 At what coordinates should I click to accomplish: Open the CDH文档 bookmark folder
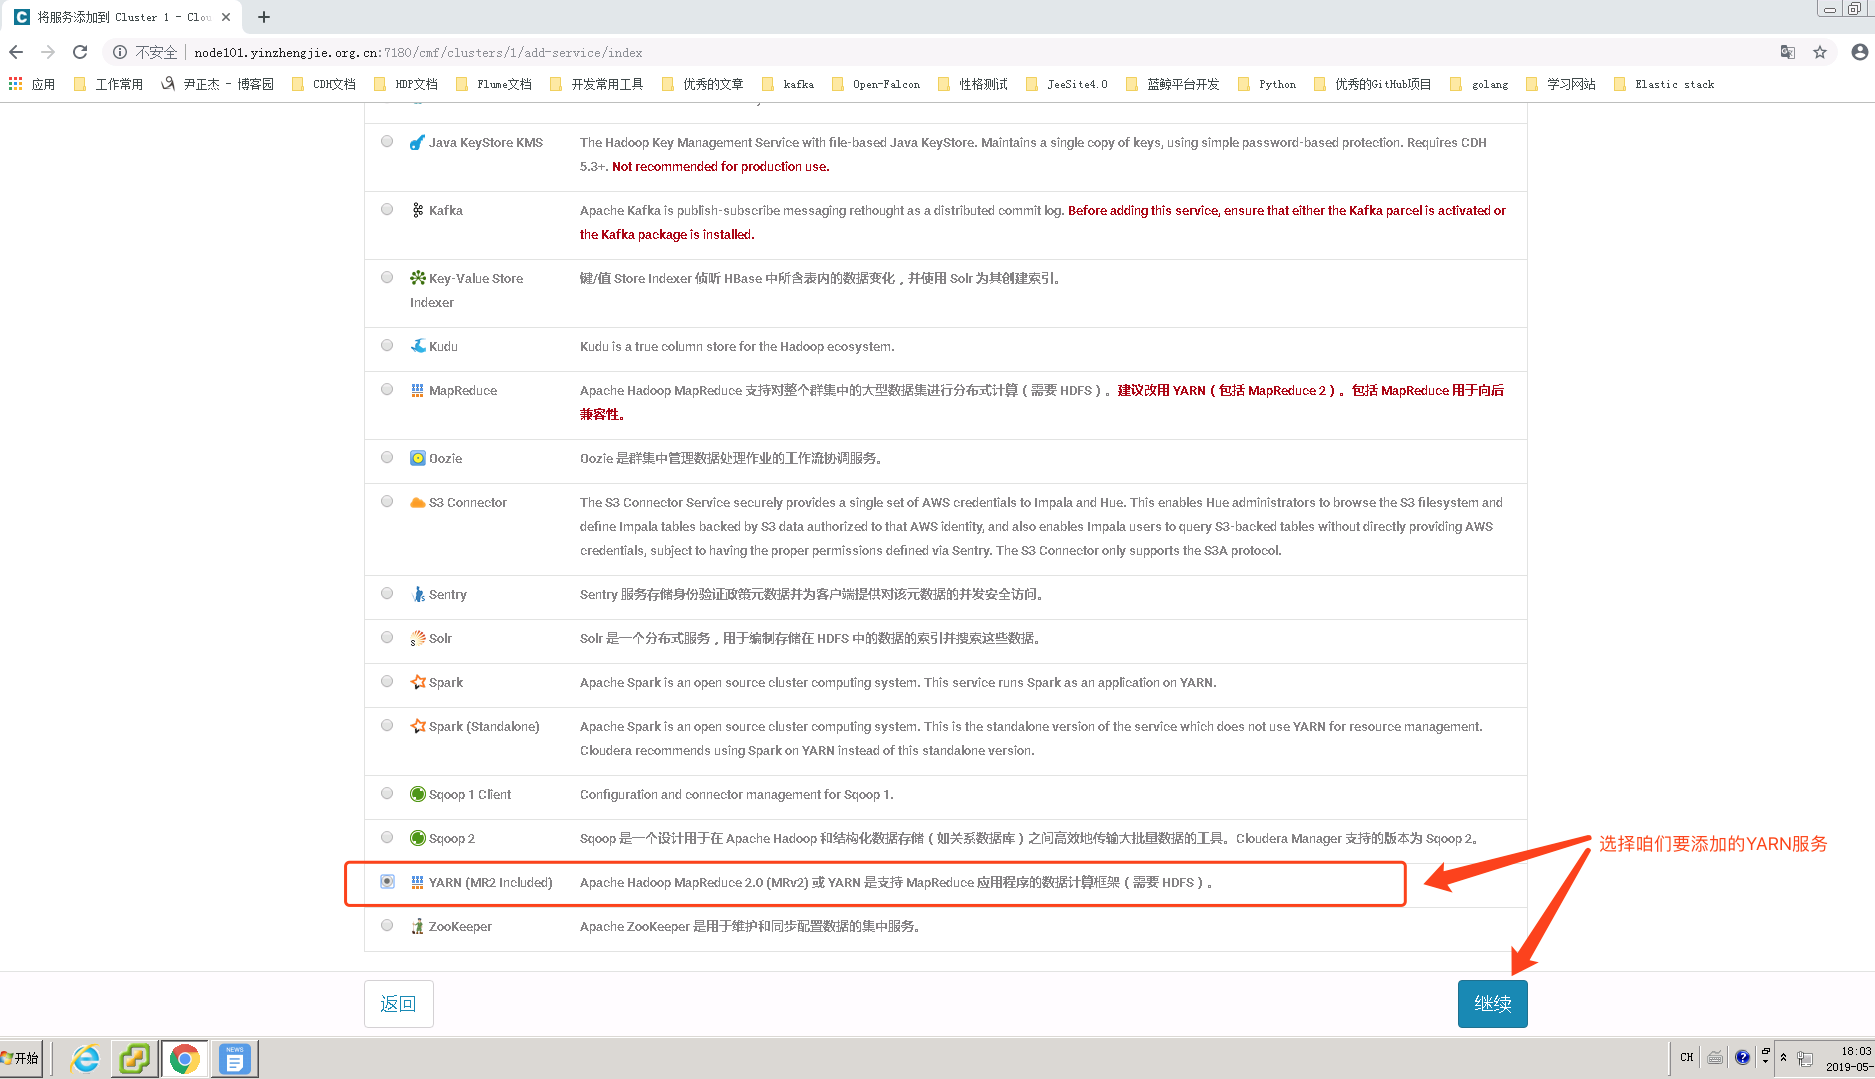[x=324, y=84]
